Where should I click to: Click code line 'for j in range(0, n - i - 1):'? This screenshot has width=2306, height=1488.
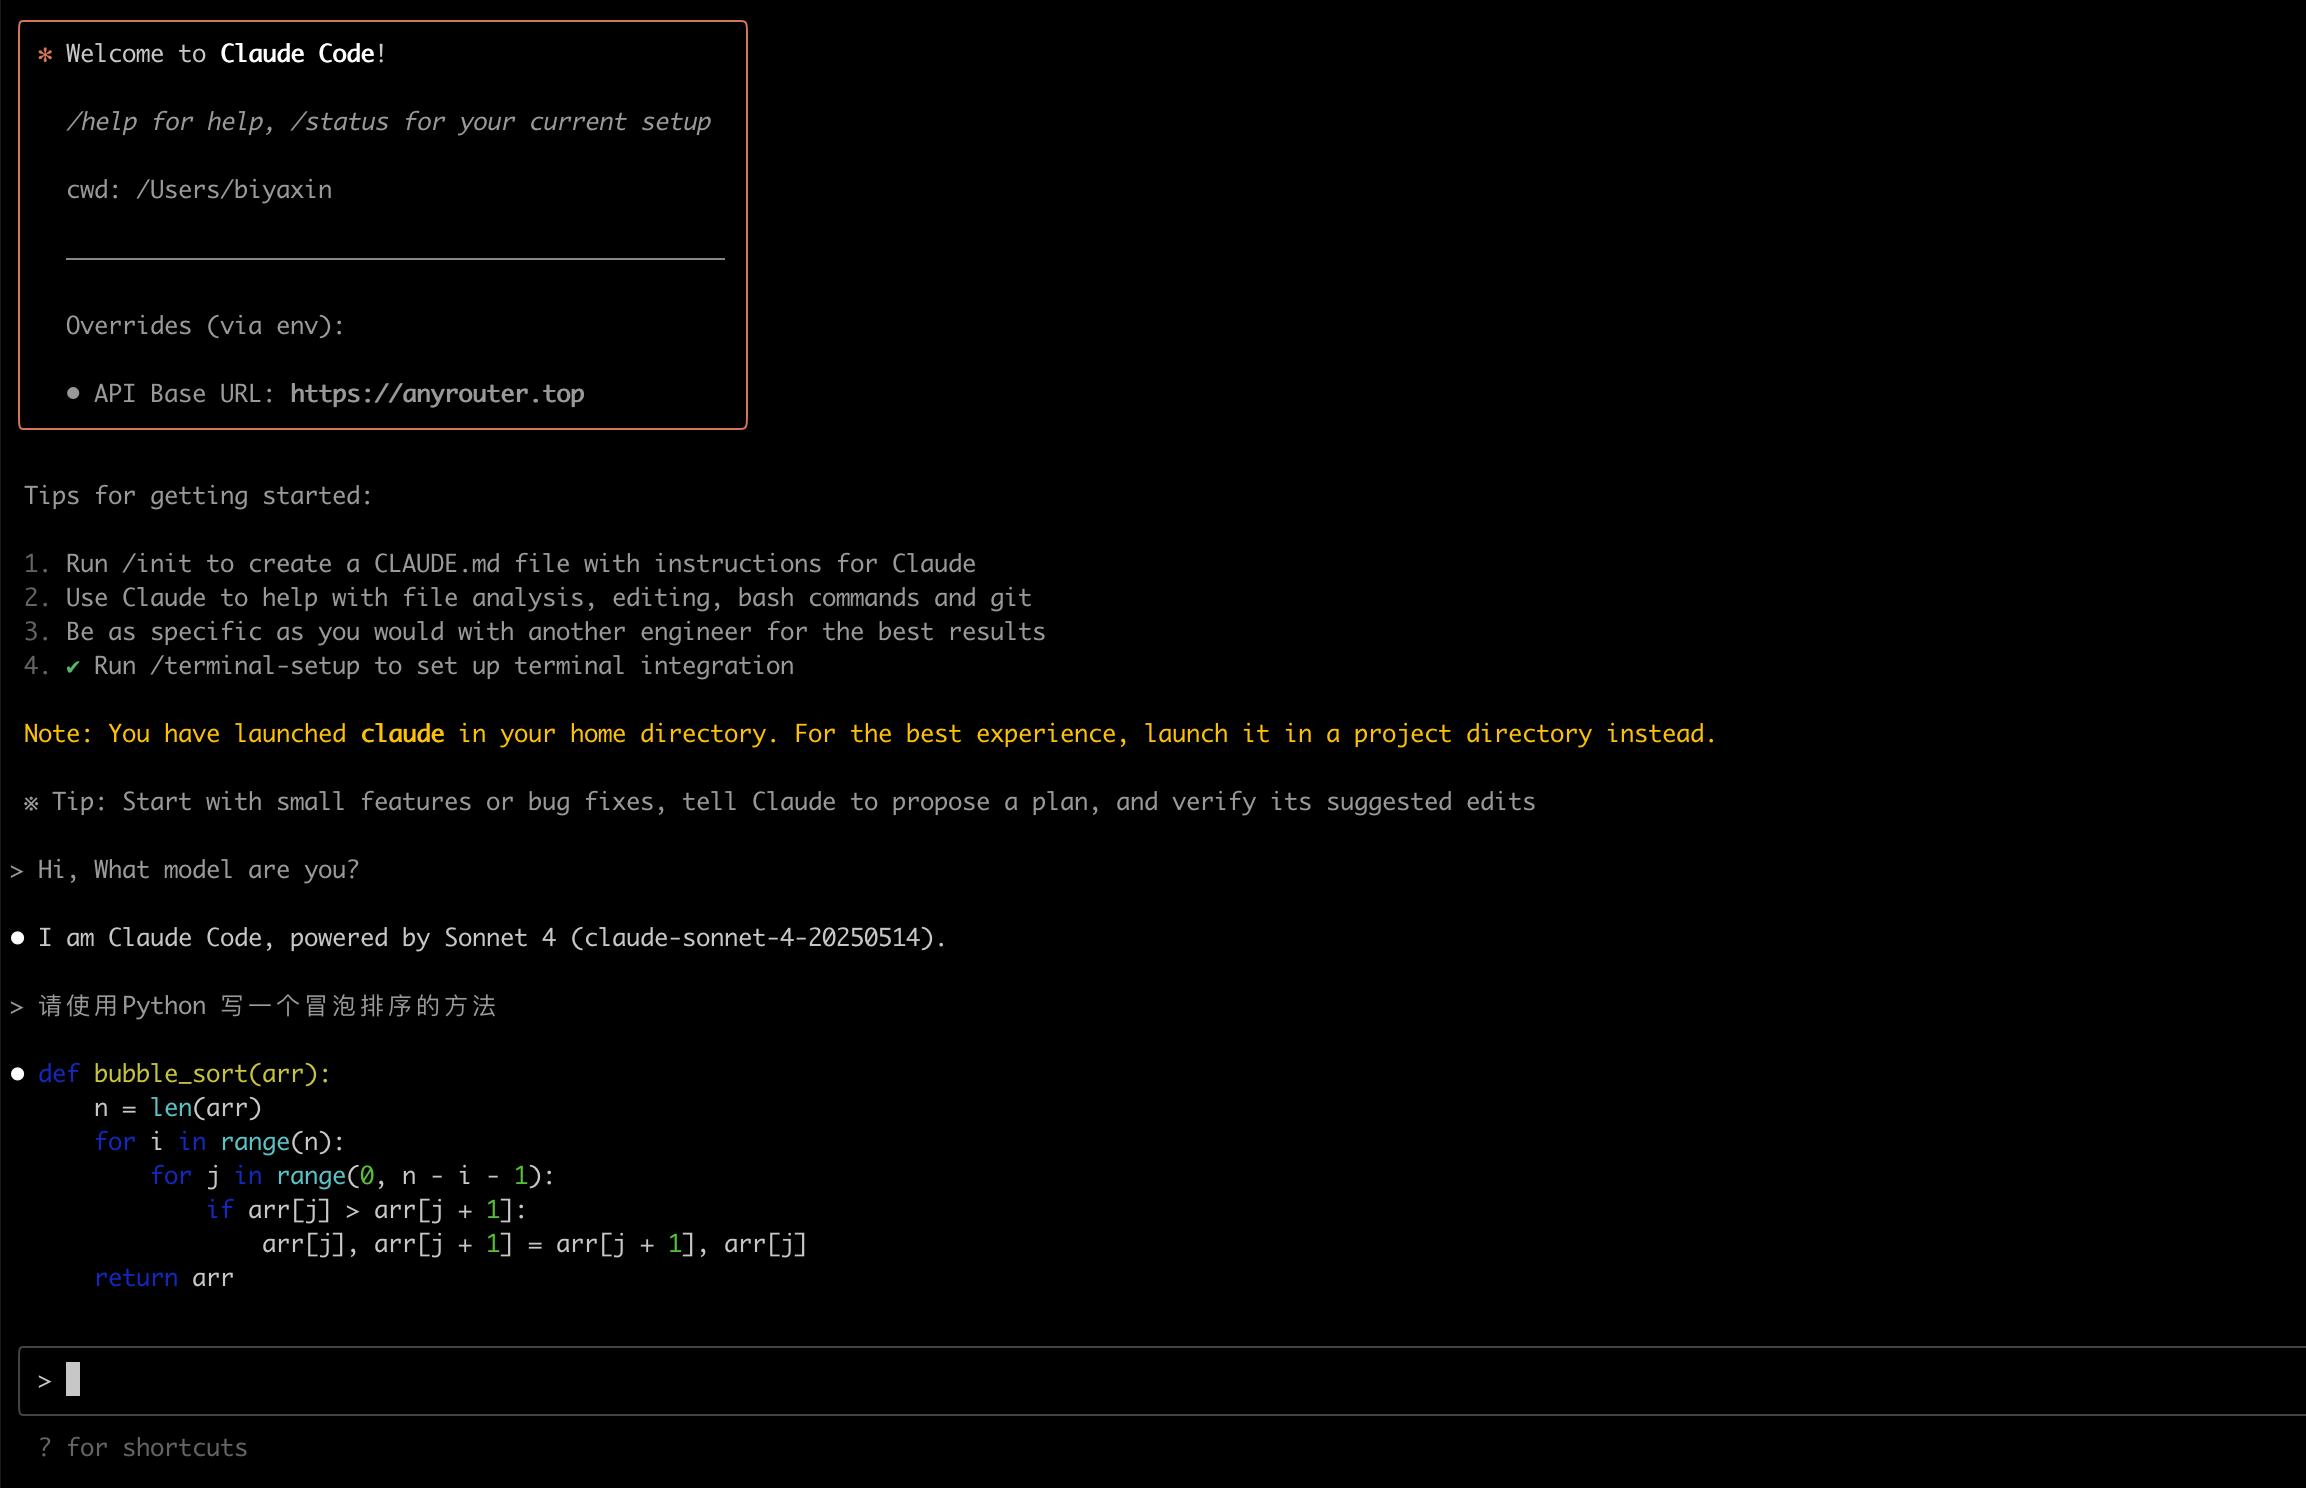[352, 1176]
